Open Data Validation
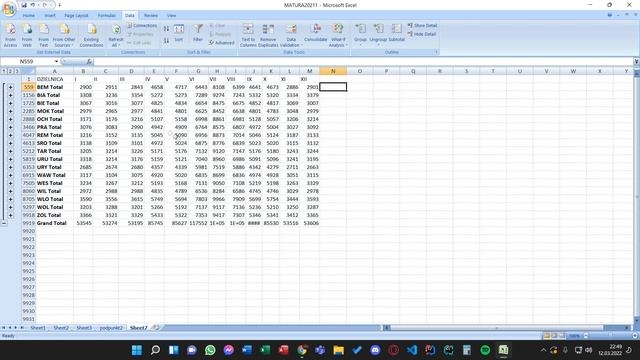The image size is (640, 360). coord(291,35)
